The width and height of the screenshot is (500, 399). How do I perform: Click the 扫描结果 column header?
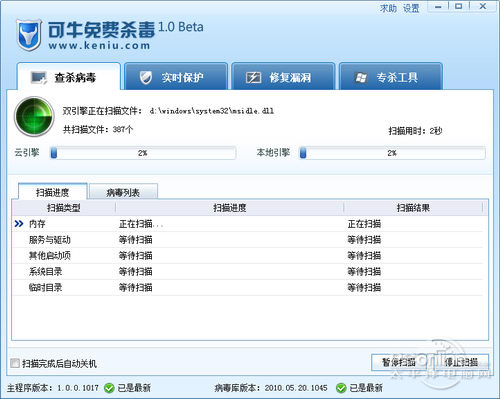(x=413, y=208)
